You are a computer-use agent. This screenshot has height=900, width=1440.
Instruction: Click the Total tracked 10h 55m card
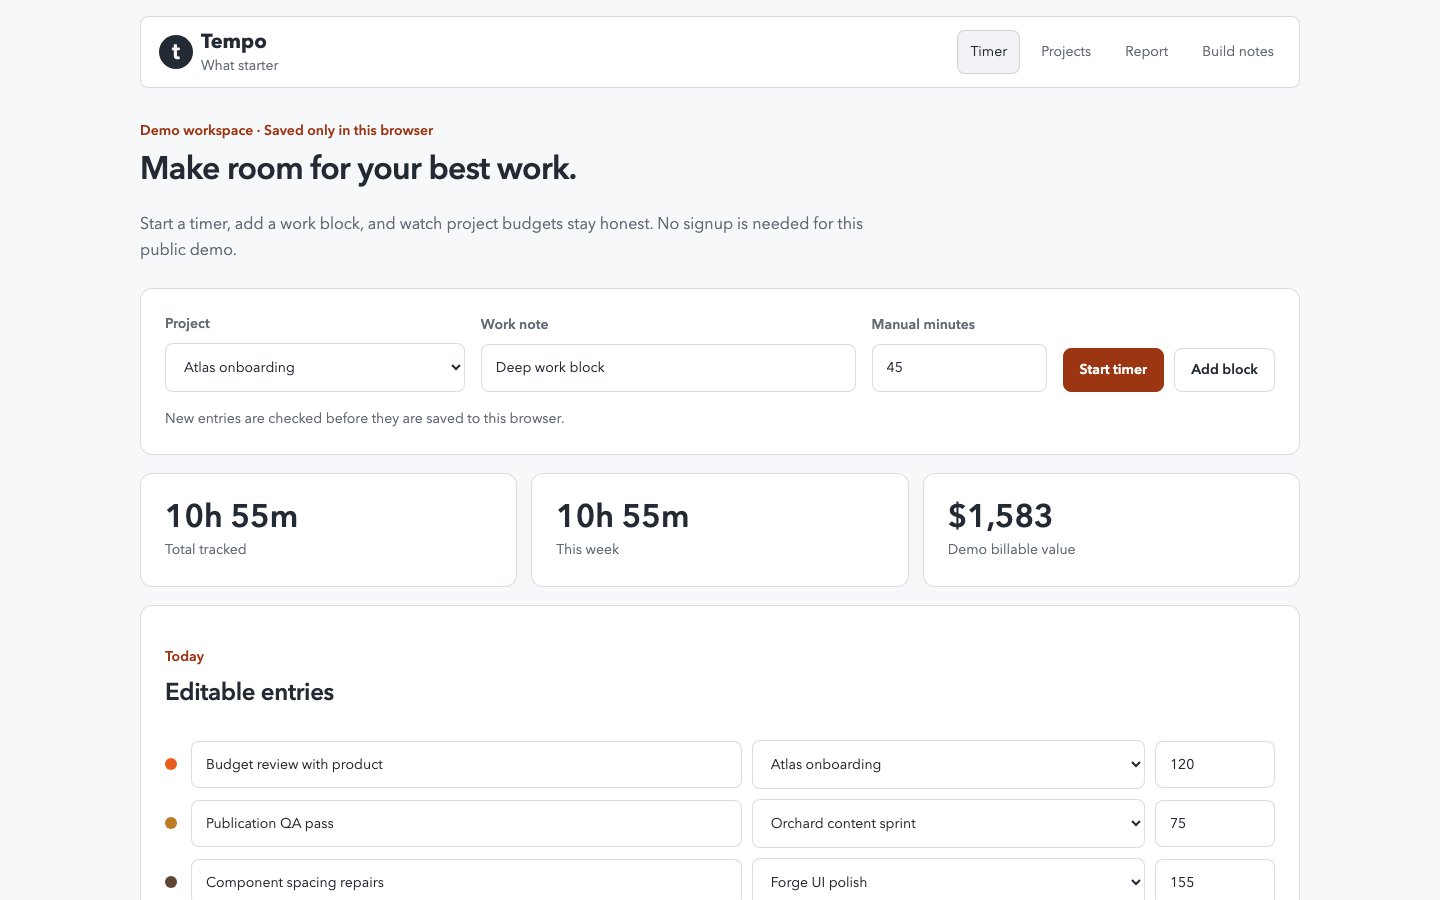pyautogui.click(x=328, y=530)
